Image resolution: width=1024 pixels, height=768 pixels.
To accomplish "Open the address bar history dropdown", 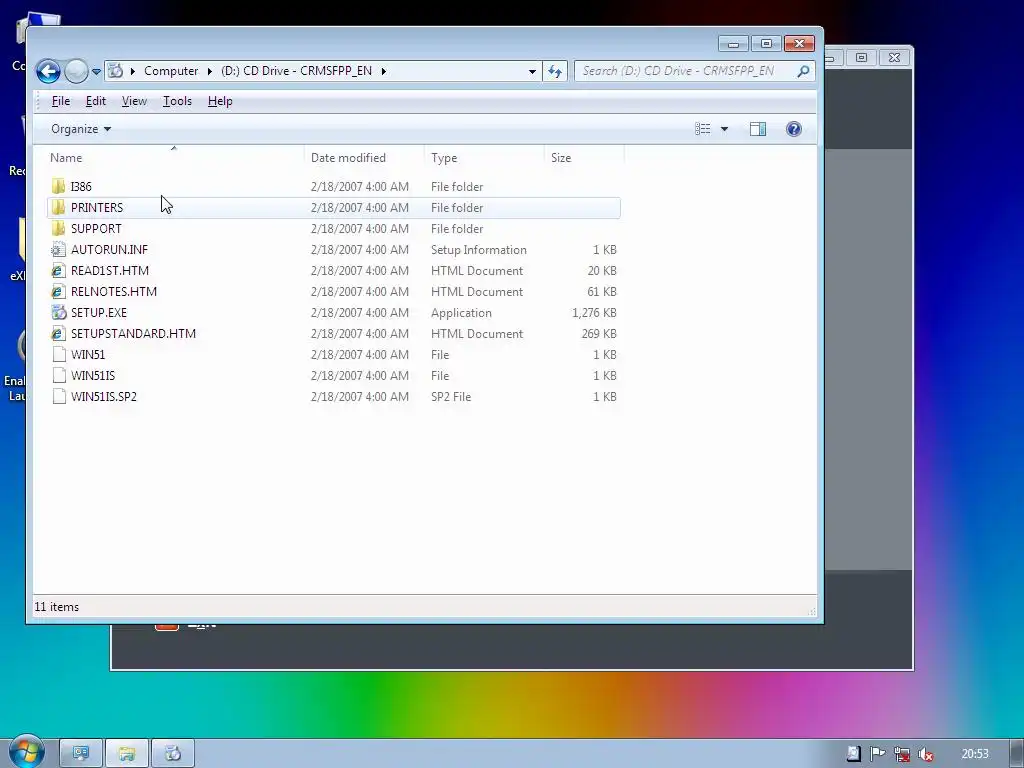I will pos(532,72).
